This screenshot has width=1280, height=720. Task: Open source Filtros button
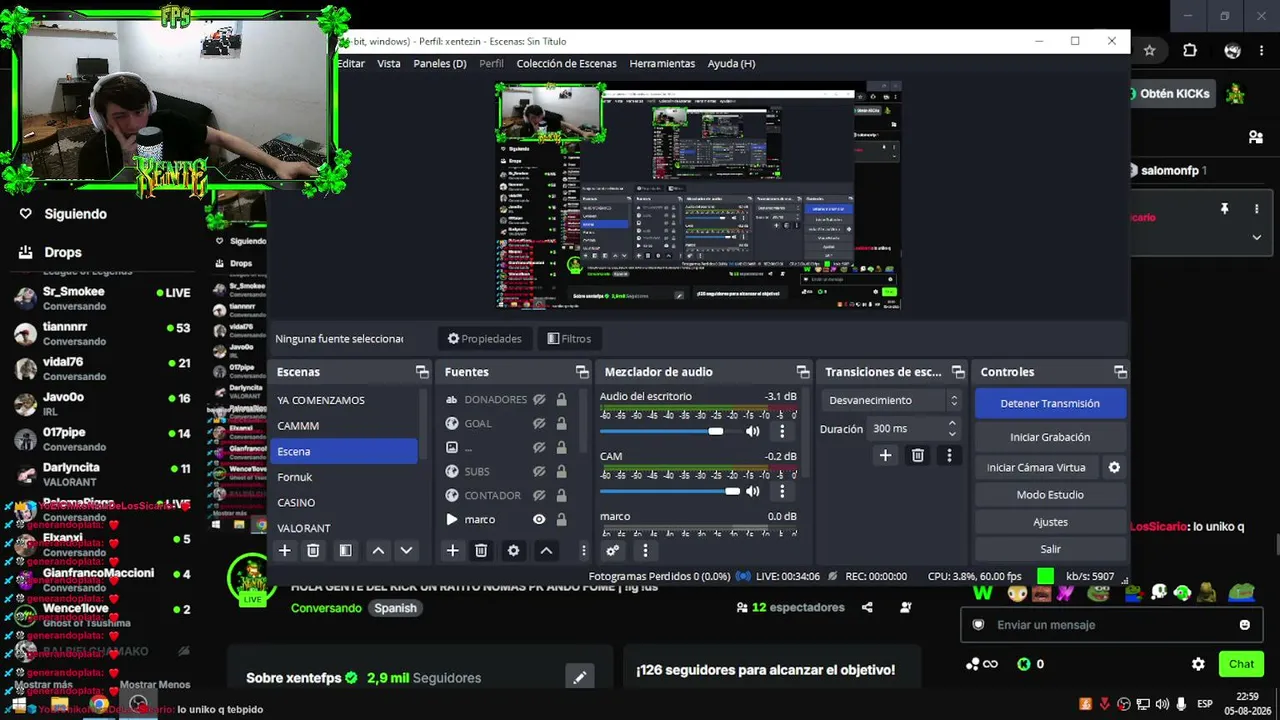pos(569,338)
